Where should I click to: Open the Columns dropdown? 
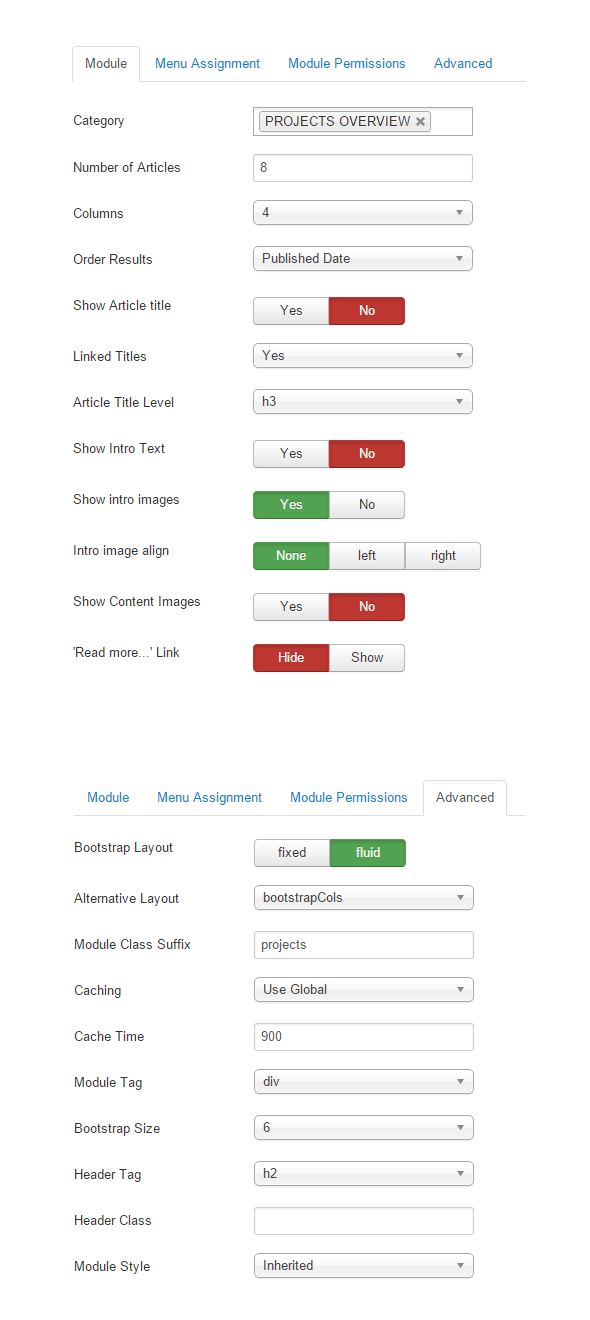[x=363, y=213]
